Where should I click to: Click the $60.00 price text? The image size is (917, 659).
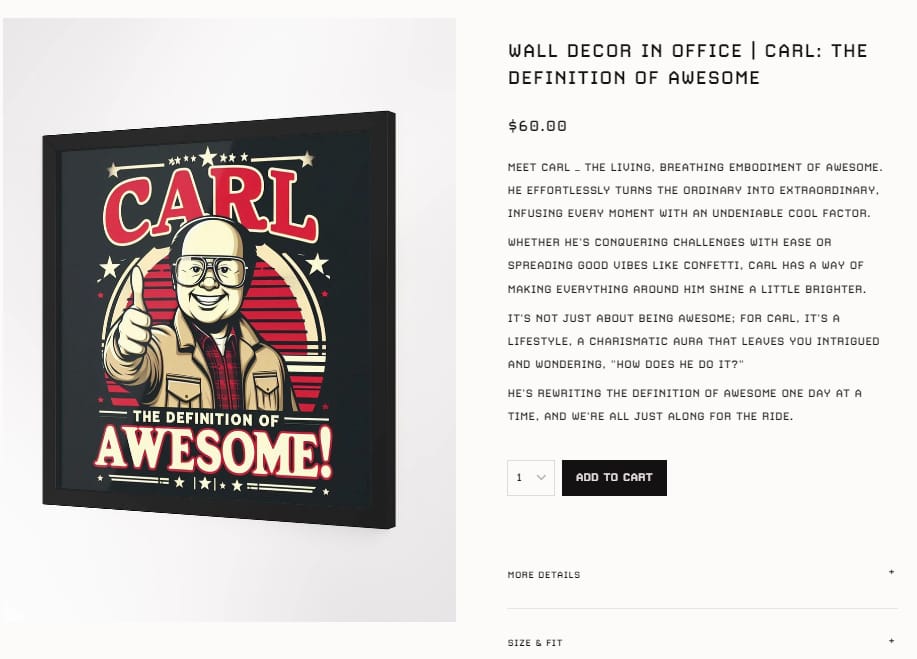click(x=537, y=126)
